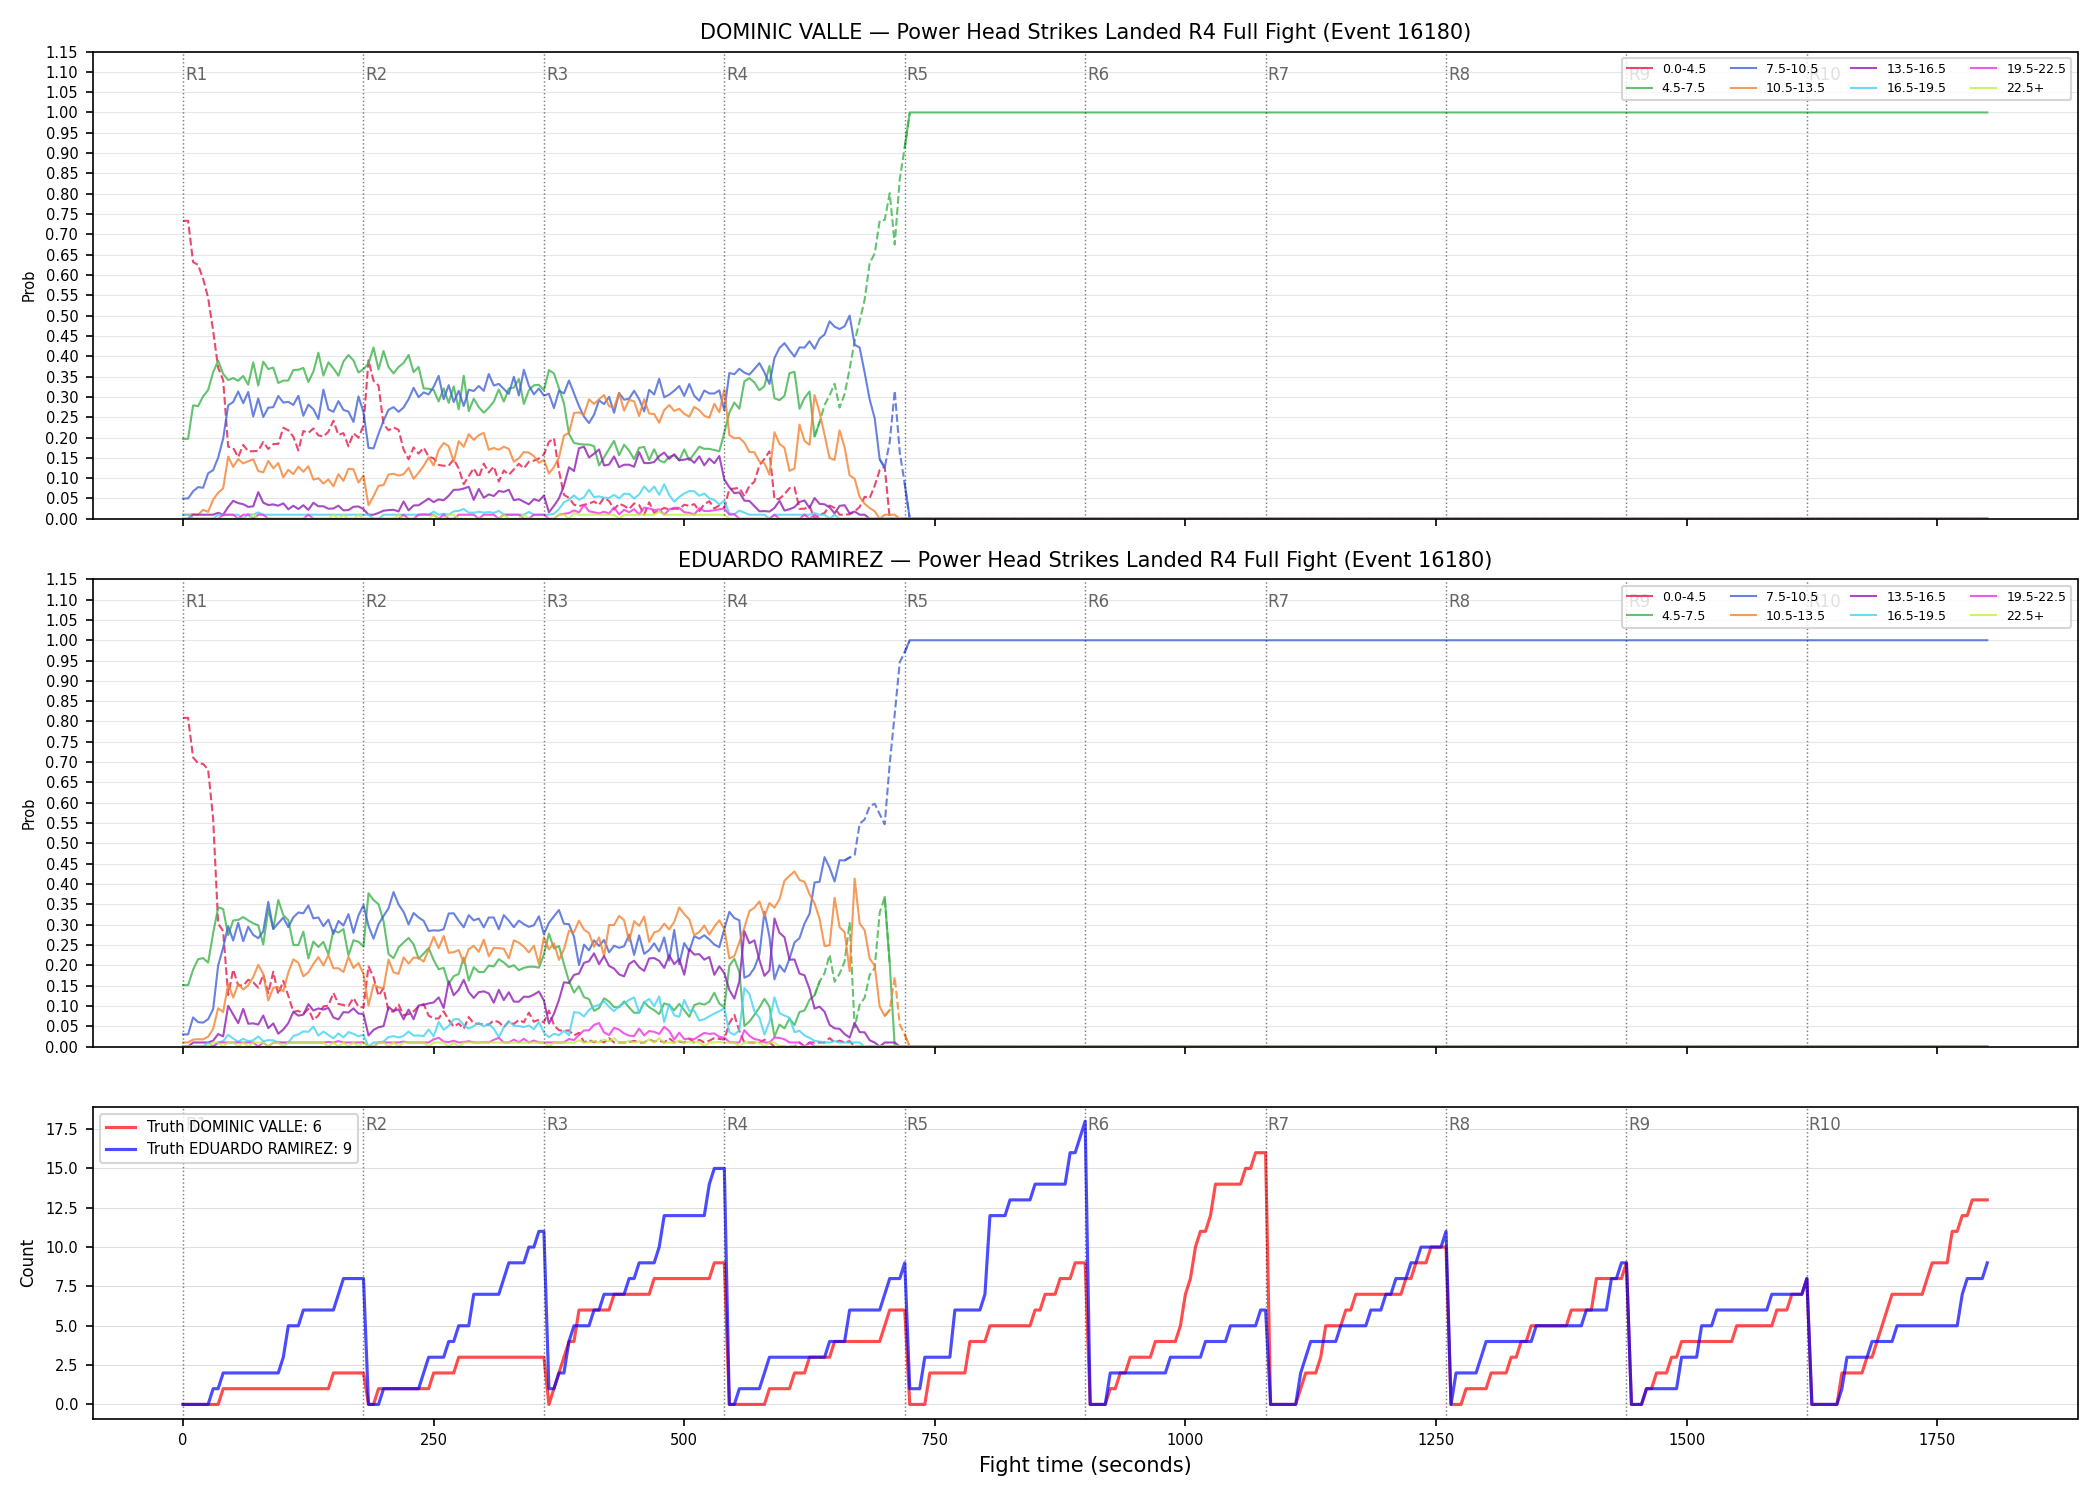Select 10.5-13.5 legend entry in Dominic Valle chart
The height and width of the screenshot is (1500, 2100).
coord(1777,88)
